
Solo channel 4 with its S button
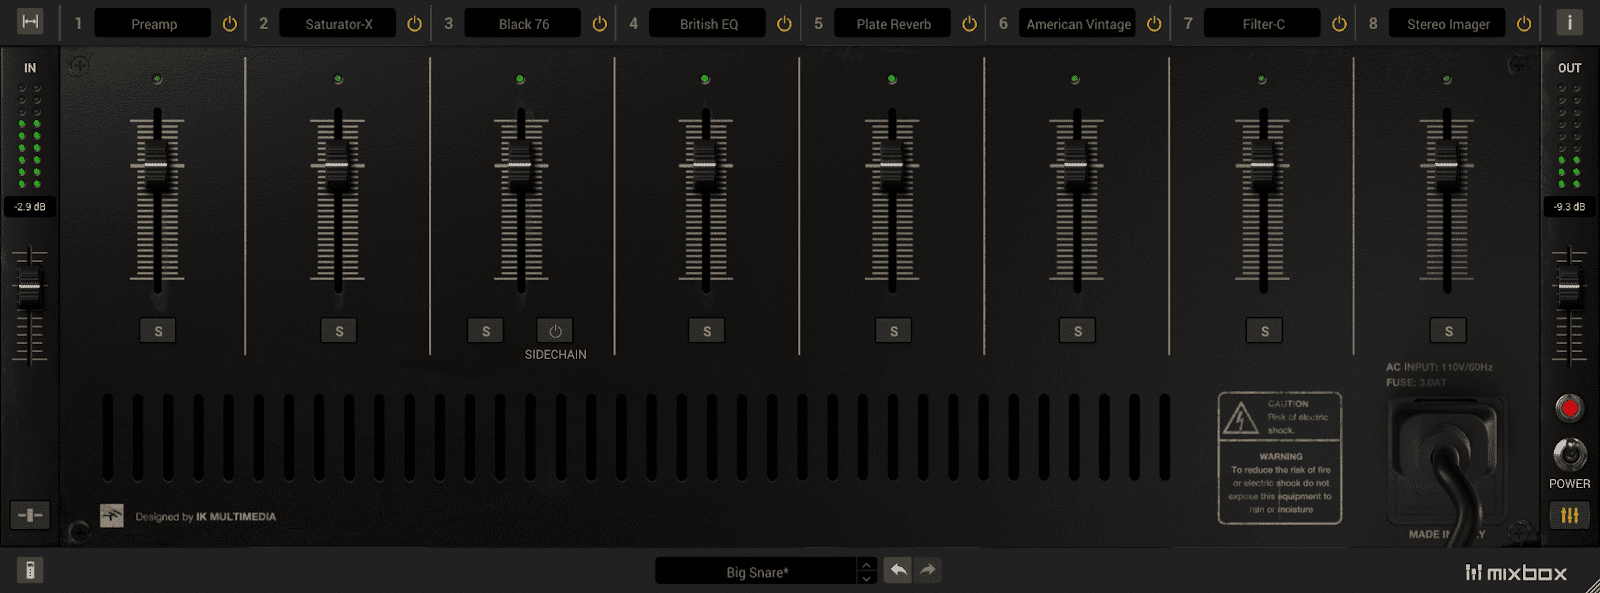point(707,331)
